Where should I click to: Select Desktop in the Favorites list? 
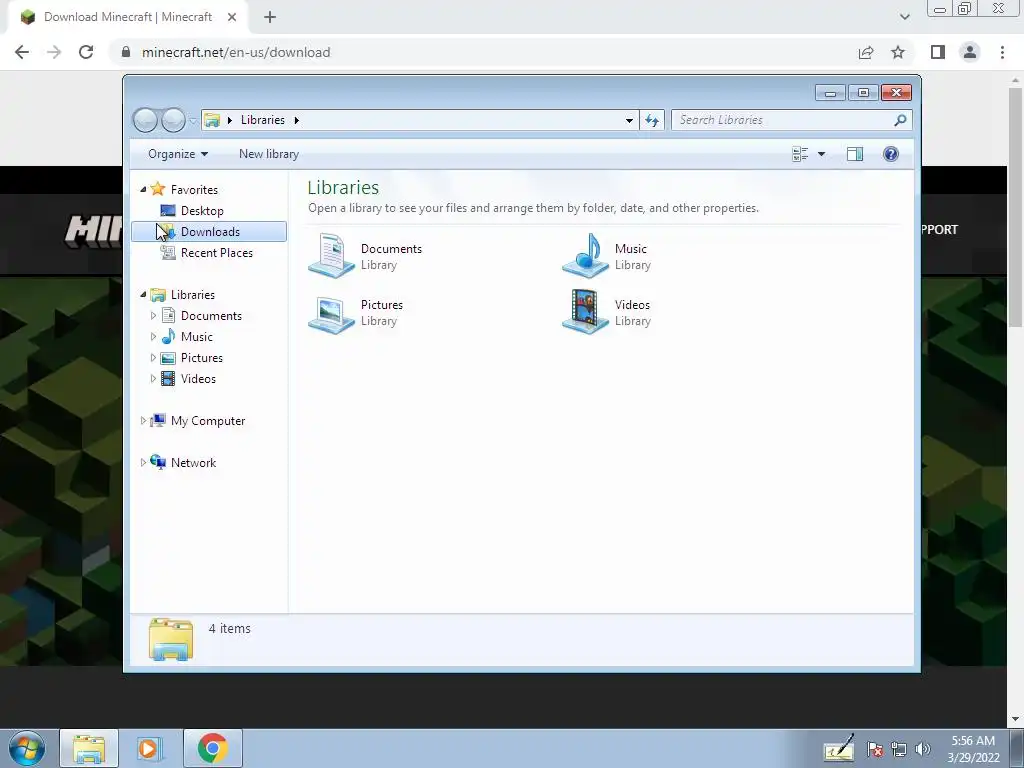202,211
